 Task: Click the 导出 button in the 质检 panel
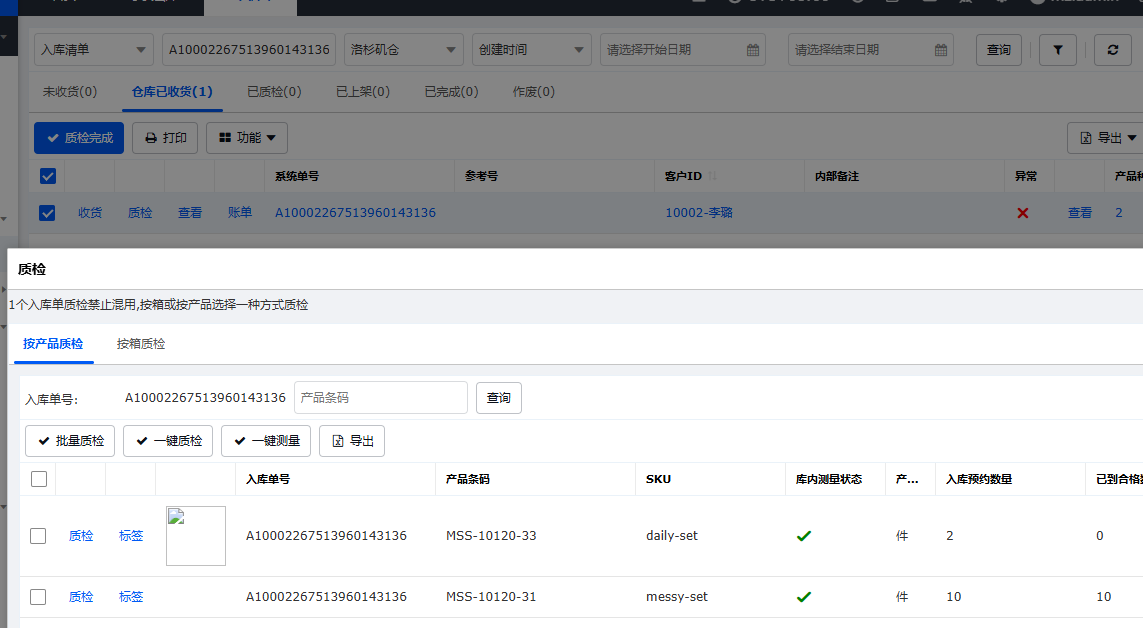[x=352, y=441]
